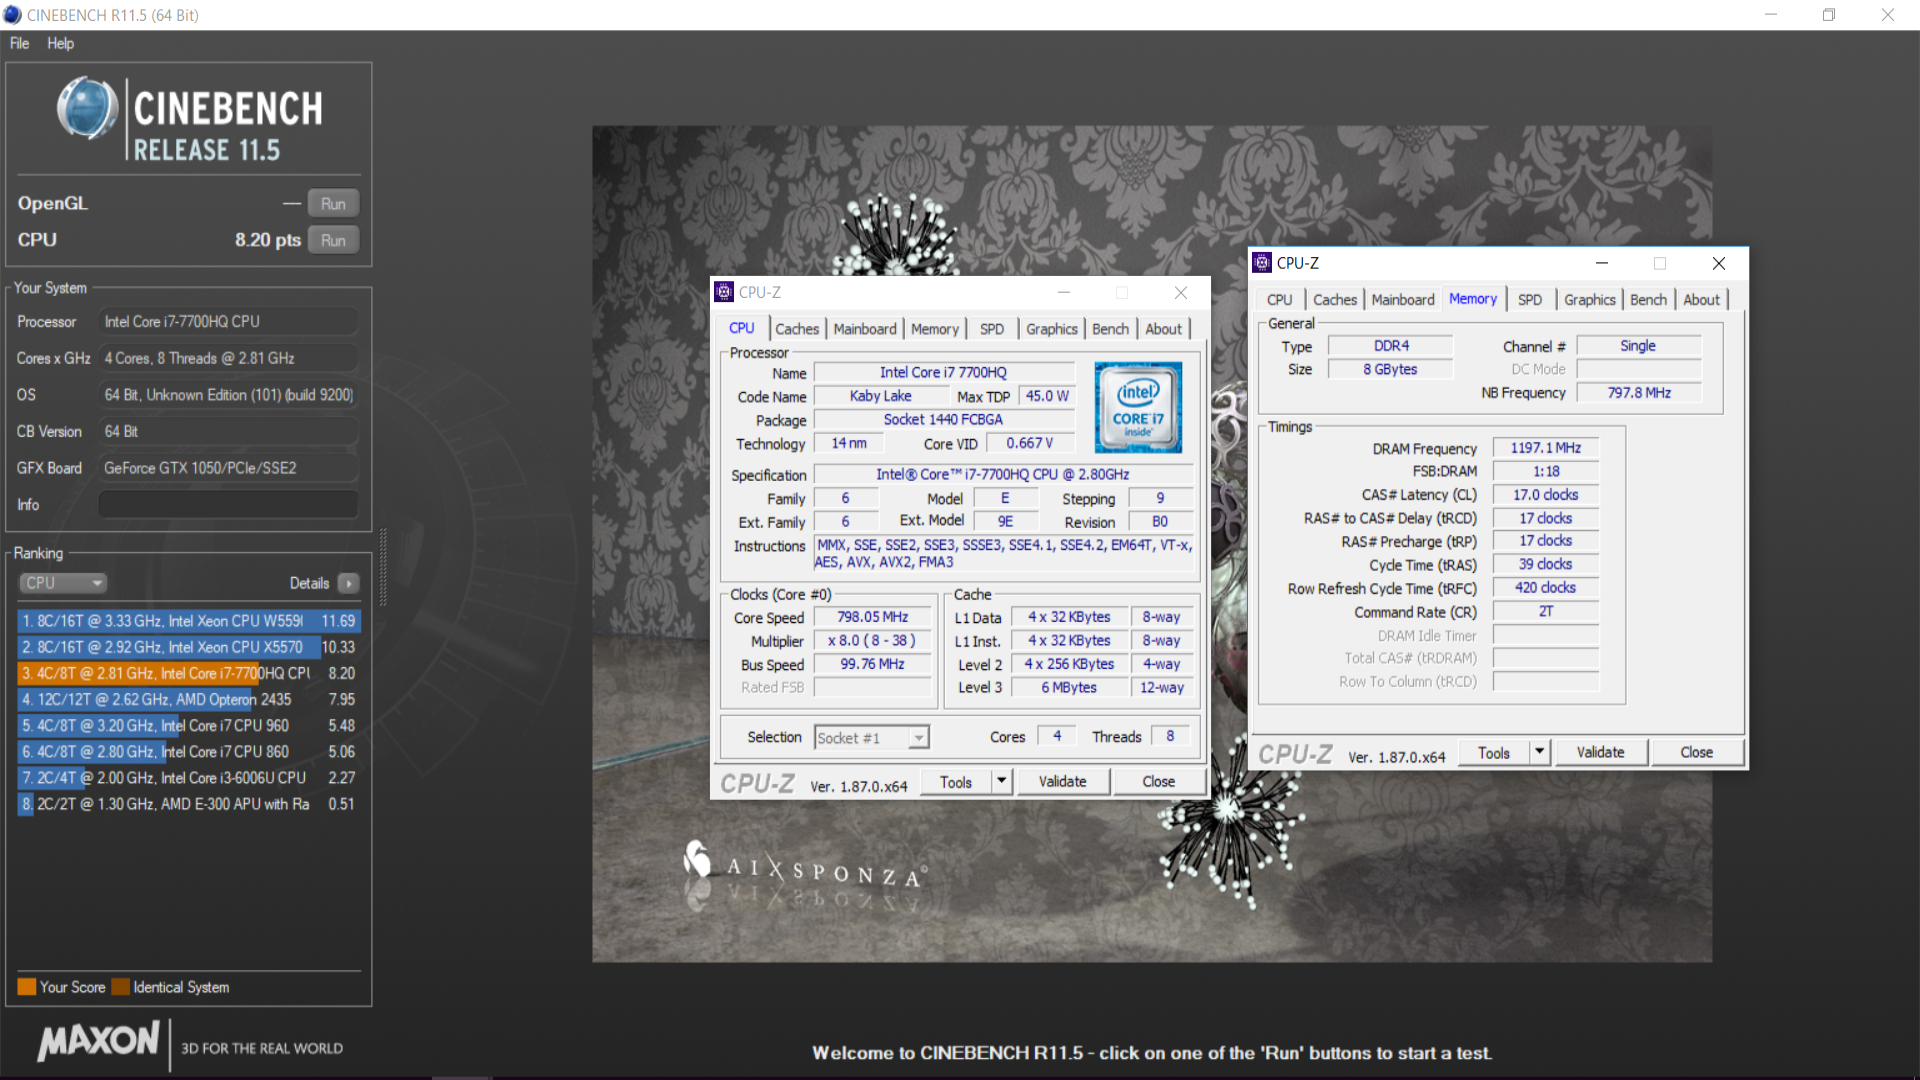
Task: Click the Info input field
Action: click(x=228, y=504)
